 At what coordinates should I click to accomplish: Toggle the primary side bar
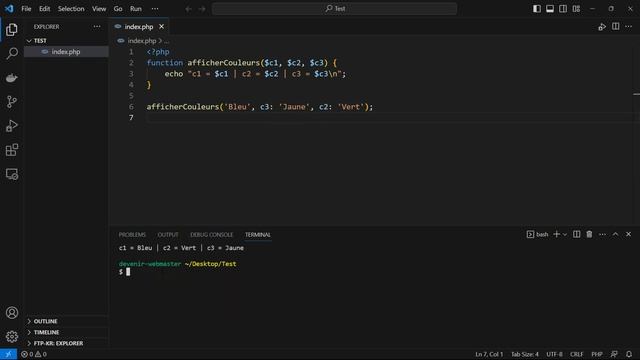pos(537,9)
